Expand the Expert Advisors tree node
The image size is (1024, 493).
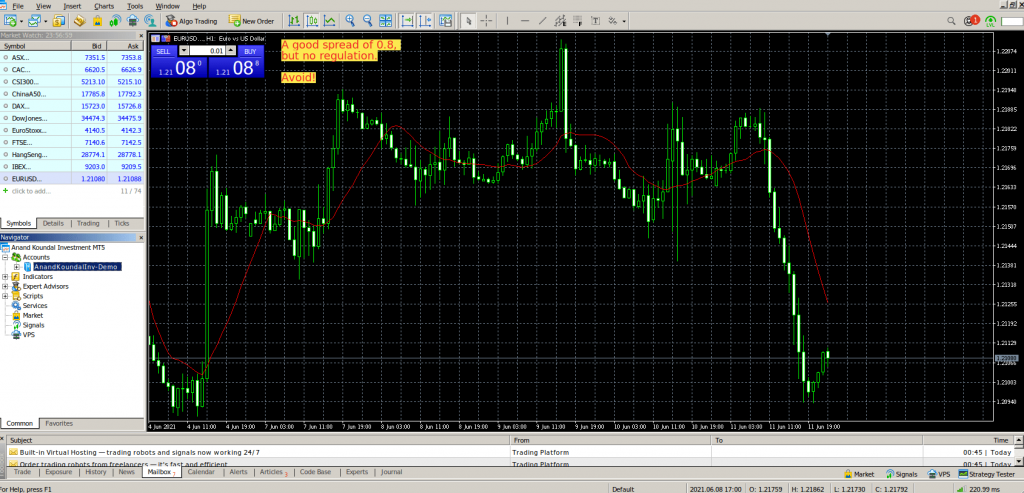[x=5, y=286]
